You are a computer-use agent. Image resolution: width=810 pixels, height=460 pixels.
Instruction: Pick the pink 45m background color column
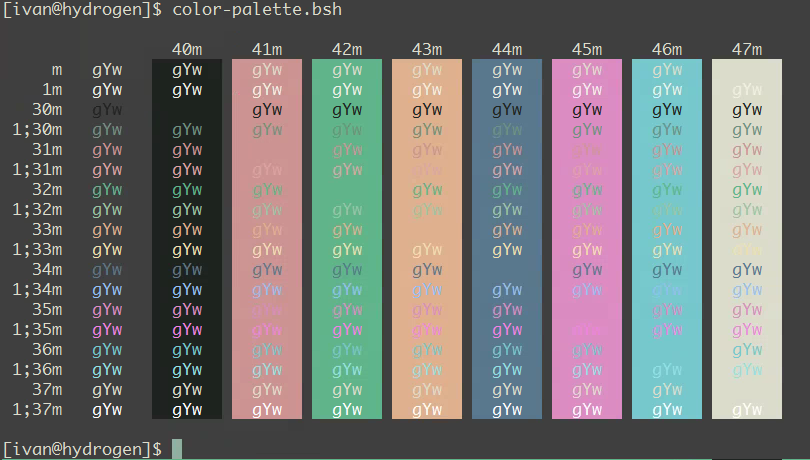click(x=587, y=240)
